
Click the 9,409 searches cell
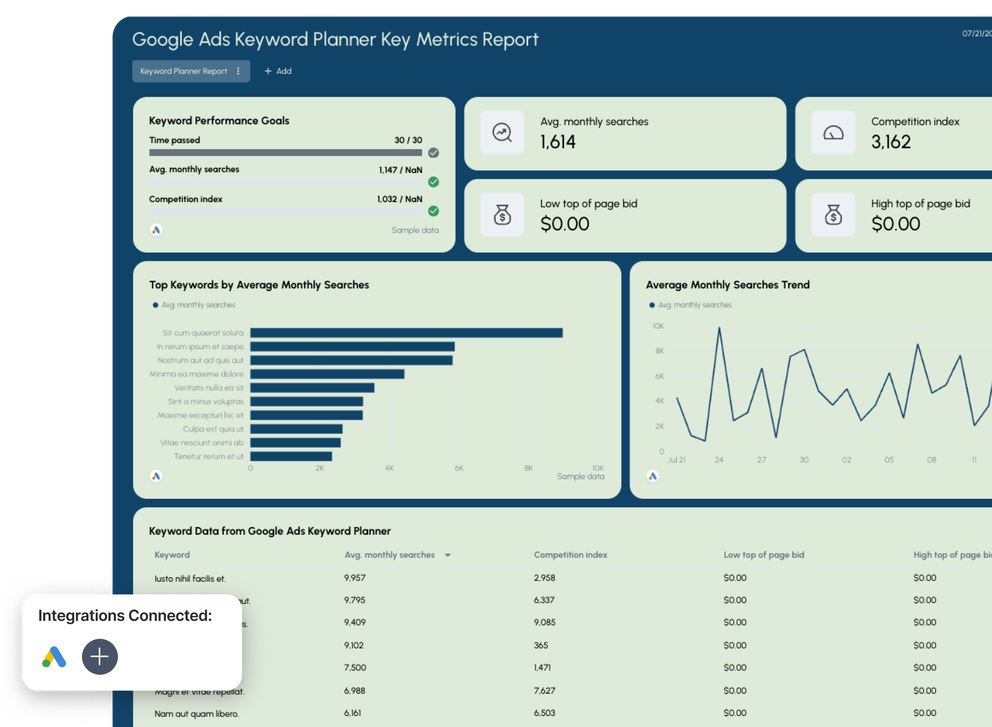click(x=355, y=622)
